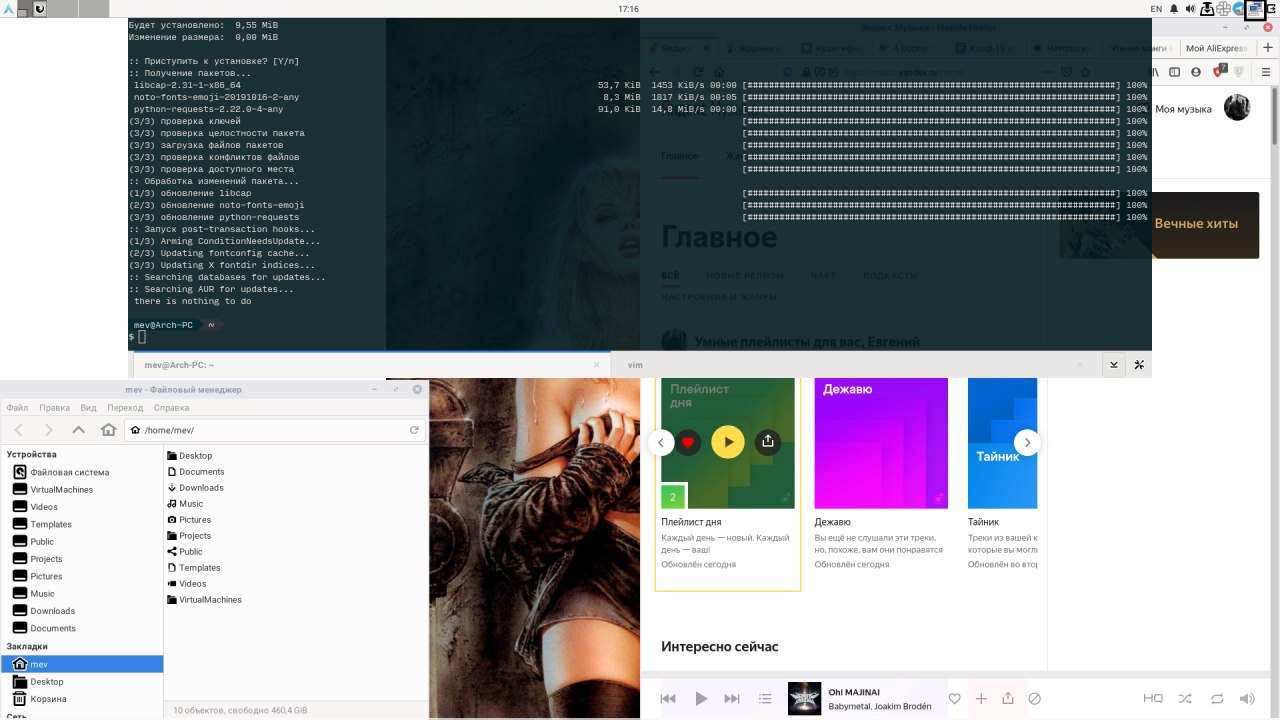The height and width of the screenshot is (720, 1280).
Task: Select the Downloads folder in file list
Action: coord(195,488)
